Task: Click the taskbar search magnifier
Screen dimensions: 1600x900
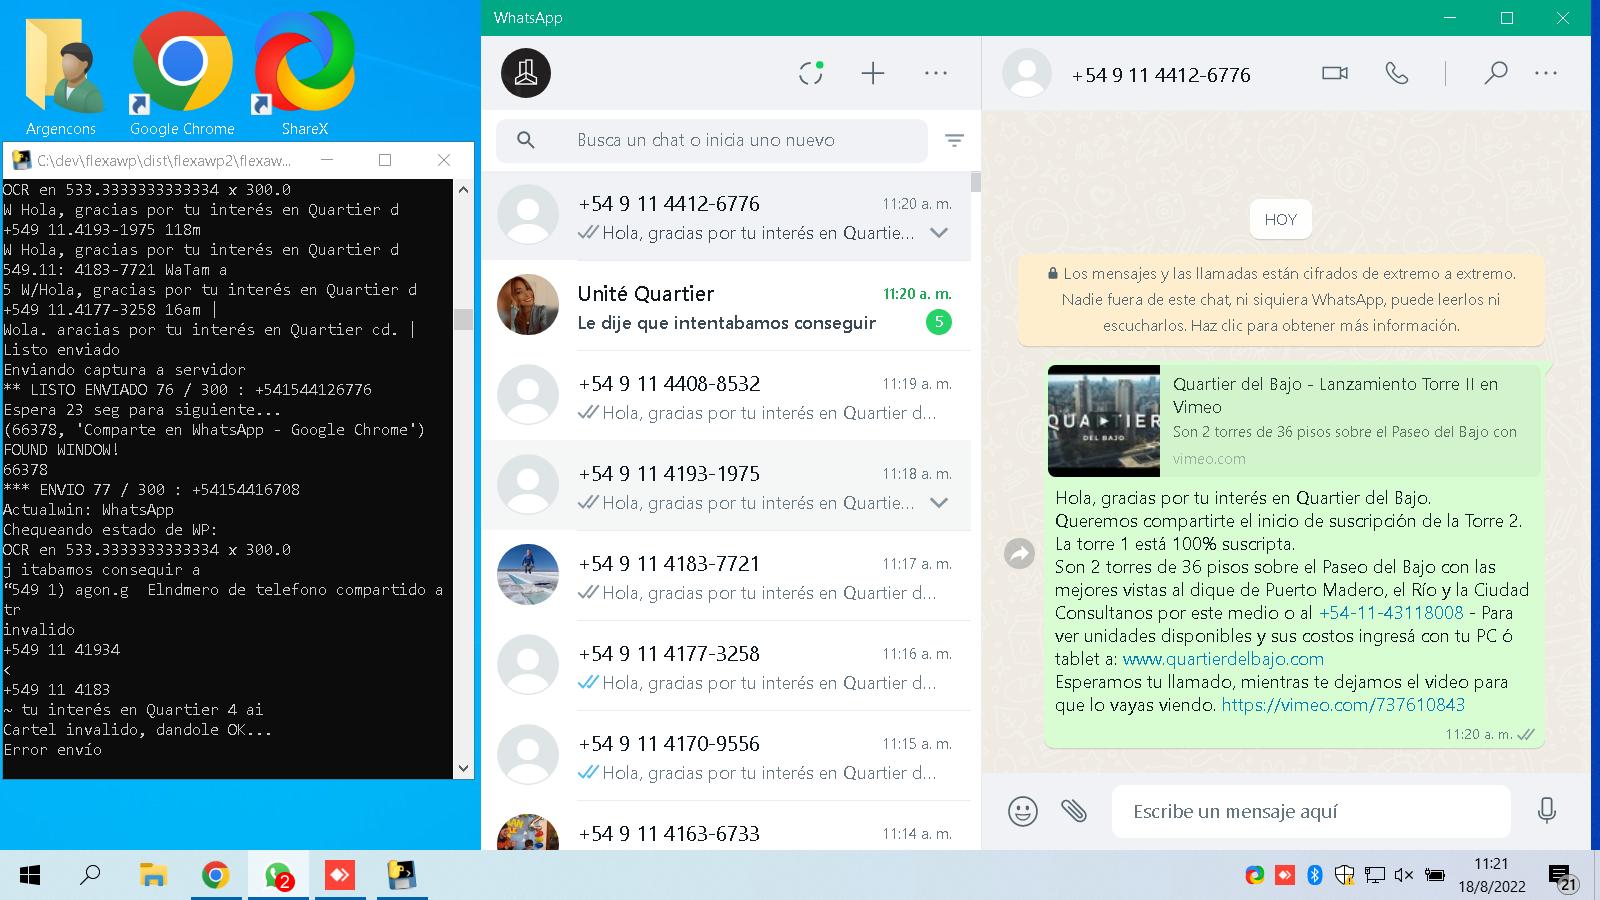Action: pos(90,876)
